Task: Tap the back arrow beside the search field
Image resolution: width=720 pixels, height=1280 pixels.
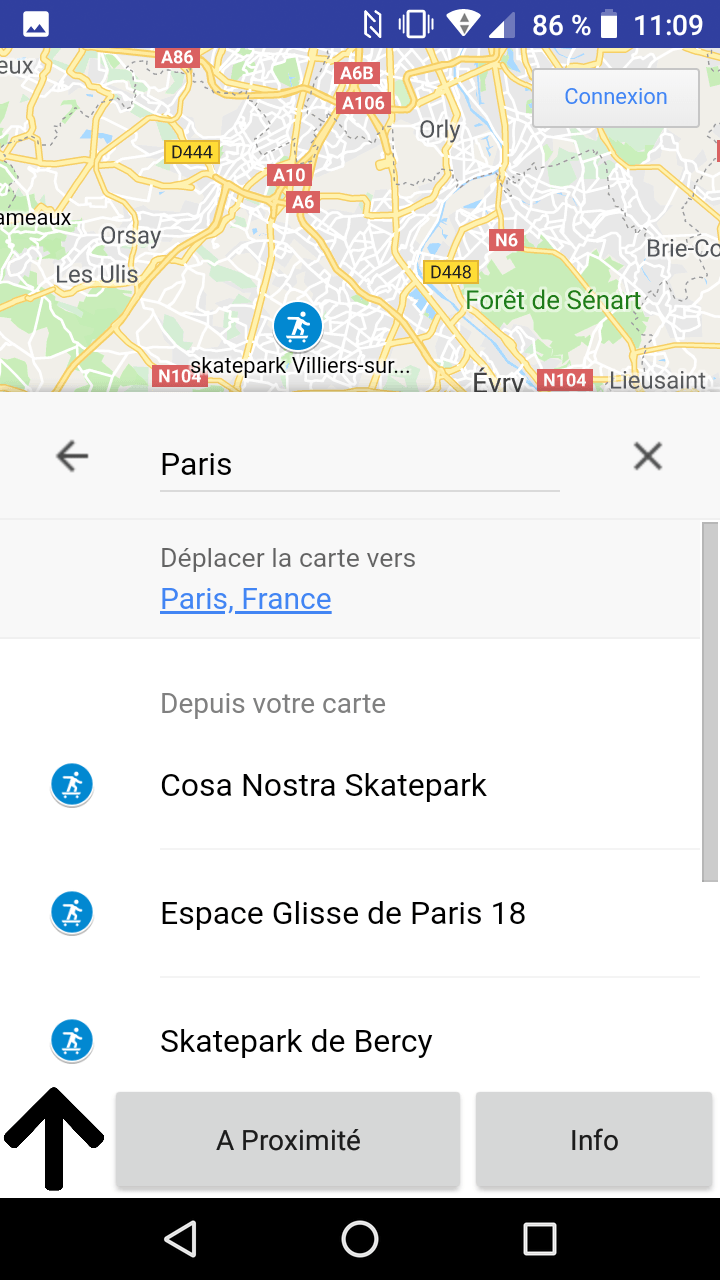Action: click(72, 457)
